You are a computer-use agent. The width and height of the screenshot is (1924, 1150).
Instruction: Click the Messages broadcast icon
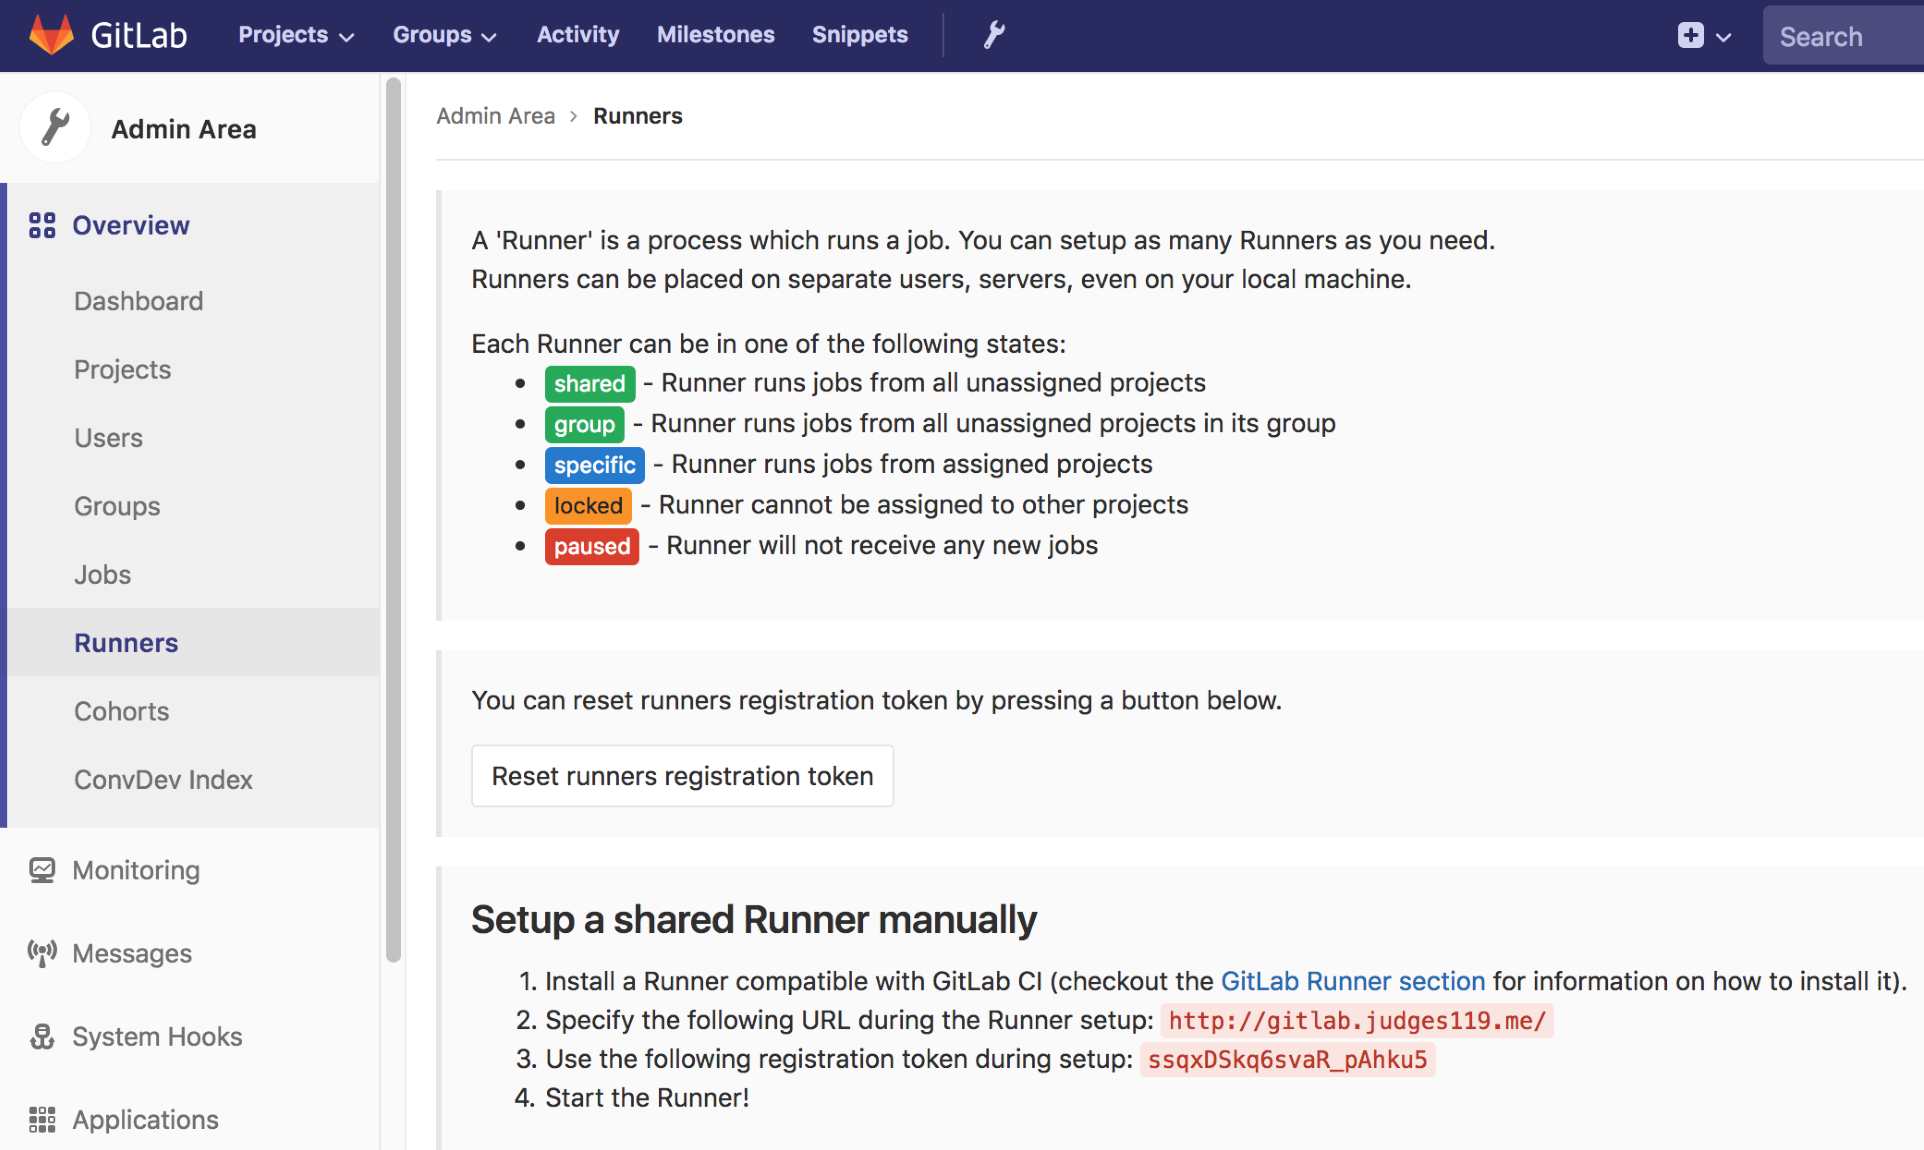point(42,953)
